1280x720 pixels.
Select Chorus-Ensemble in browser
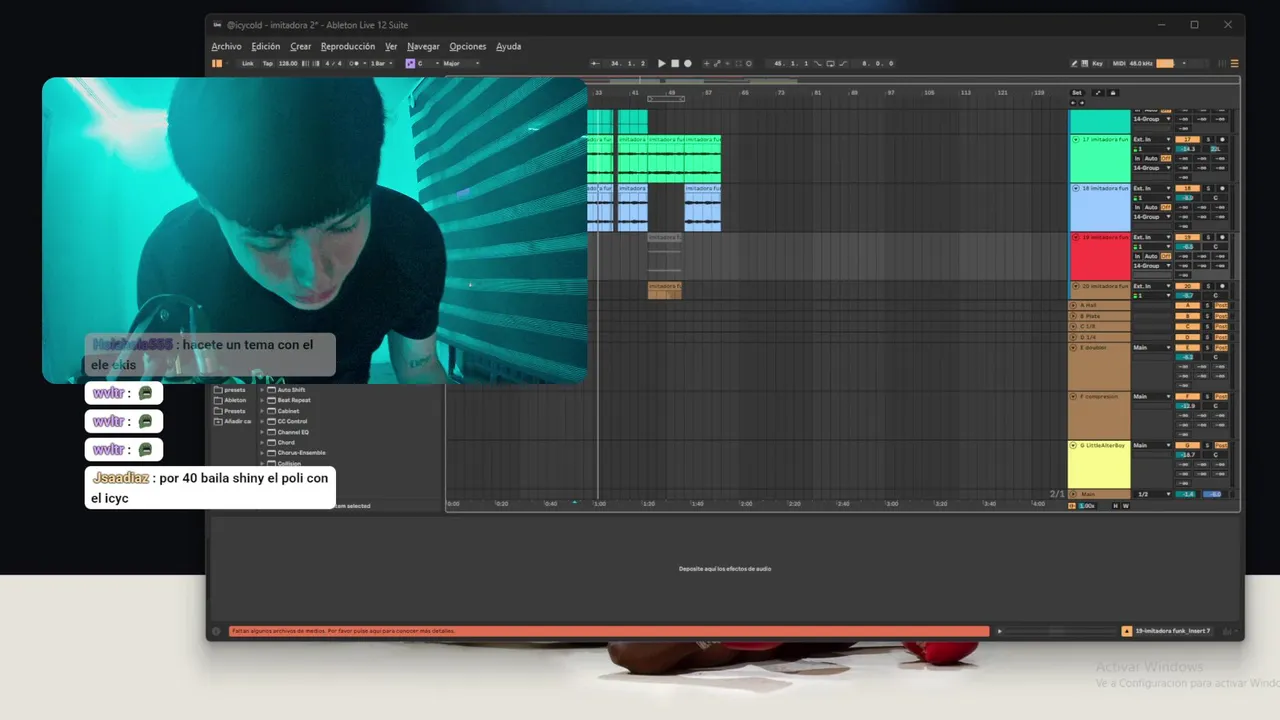(x=301, y=453)
